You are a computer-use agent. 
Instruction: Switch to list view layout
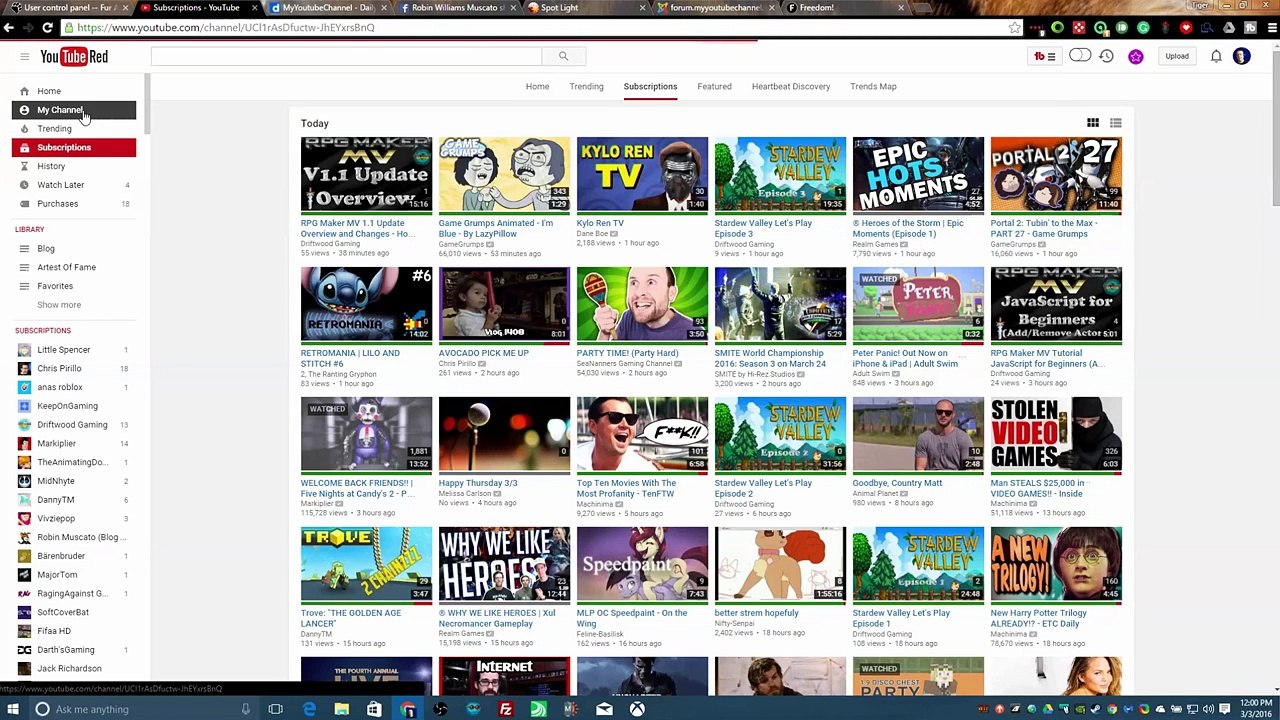[1116, 123]
